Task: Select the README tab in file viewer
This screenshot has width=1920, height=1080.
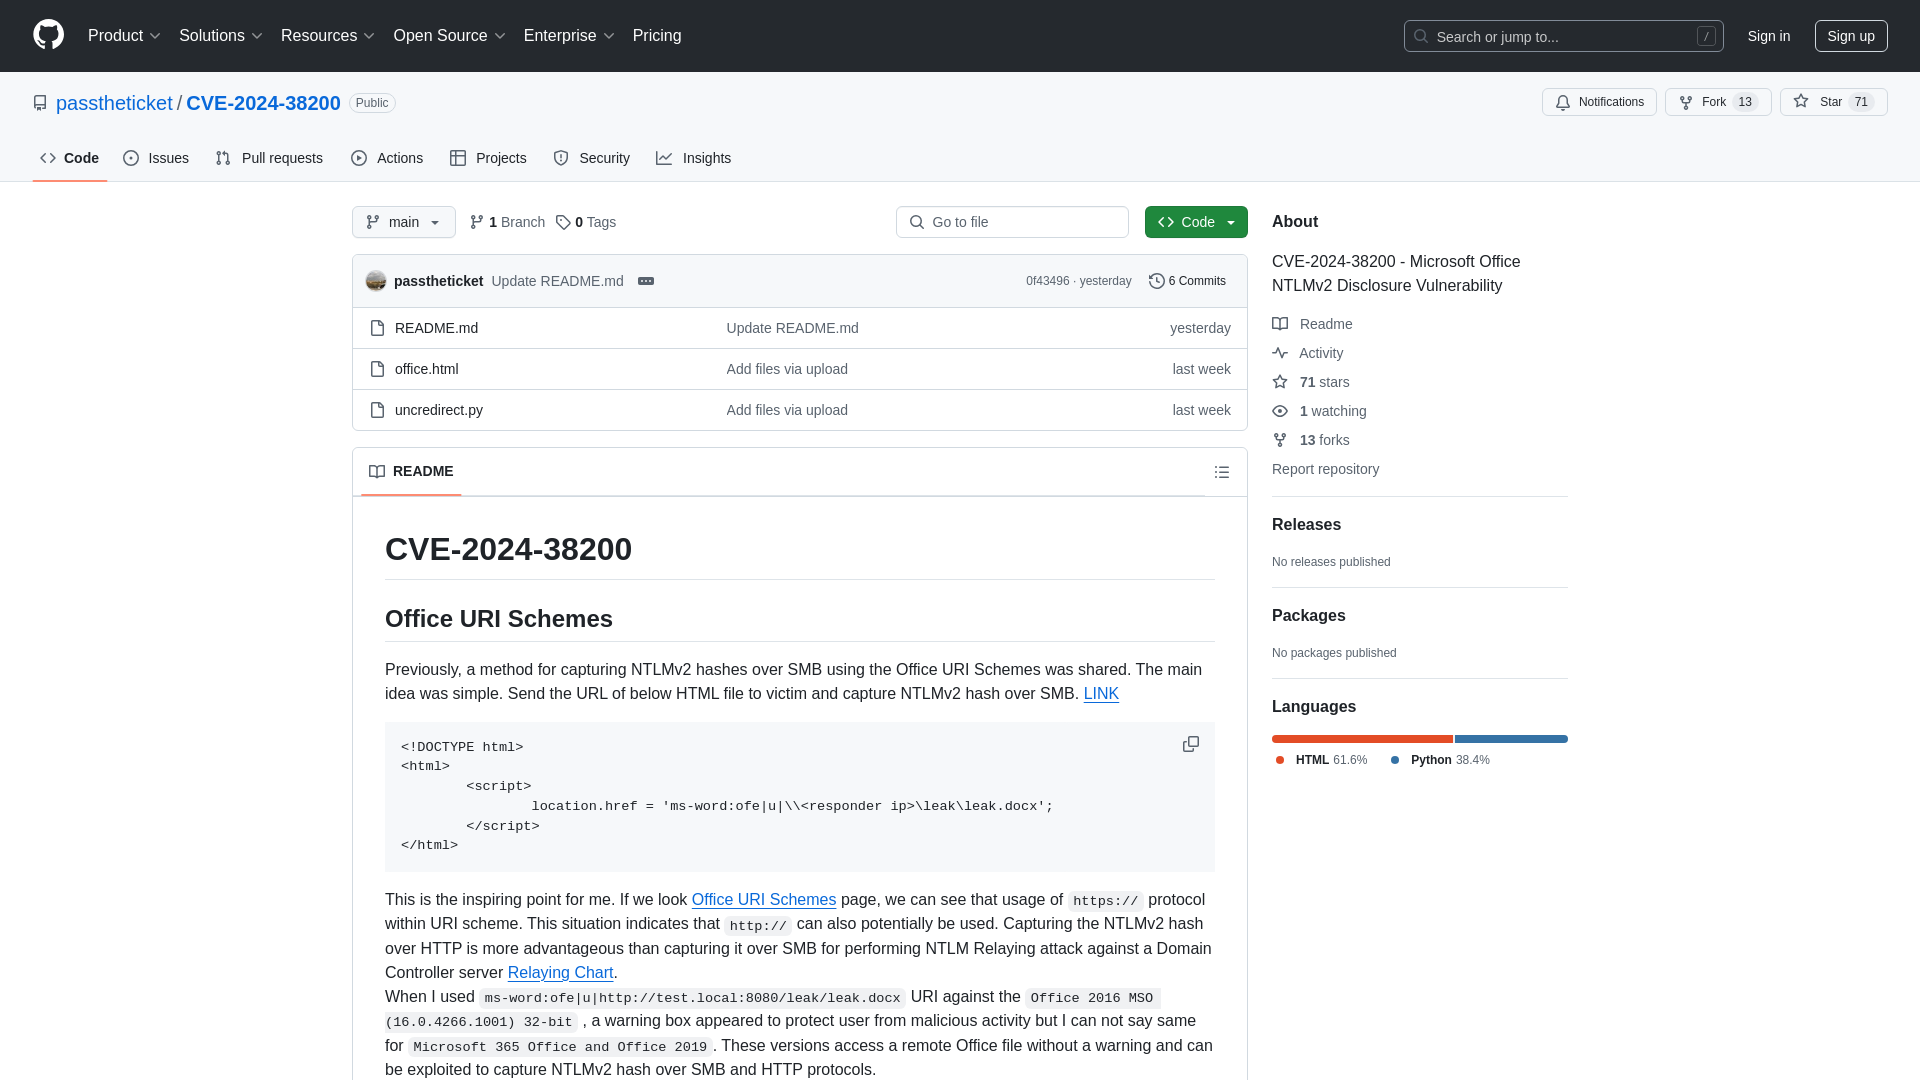Action: coord(411,471)
